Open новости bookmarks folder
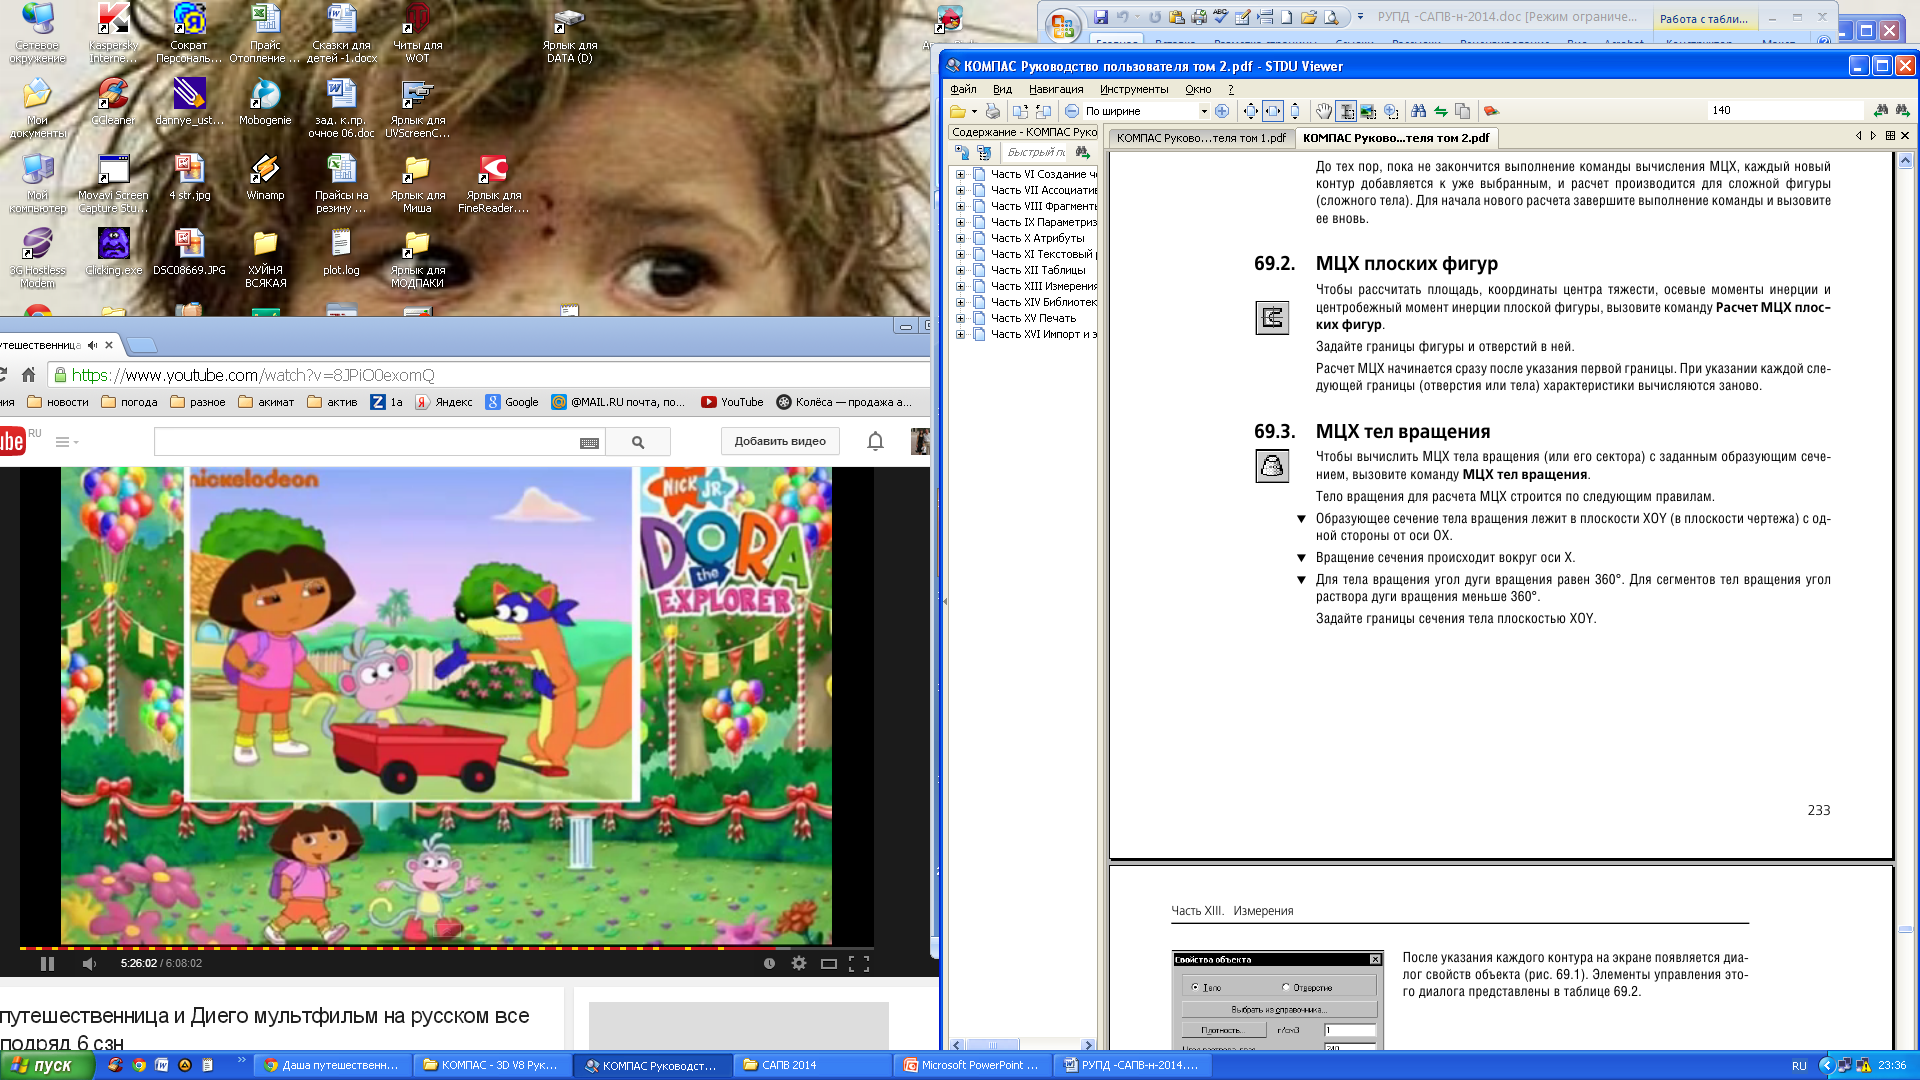Screen dimensions: 1920x1080 coord(58,402)
